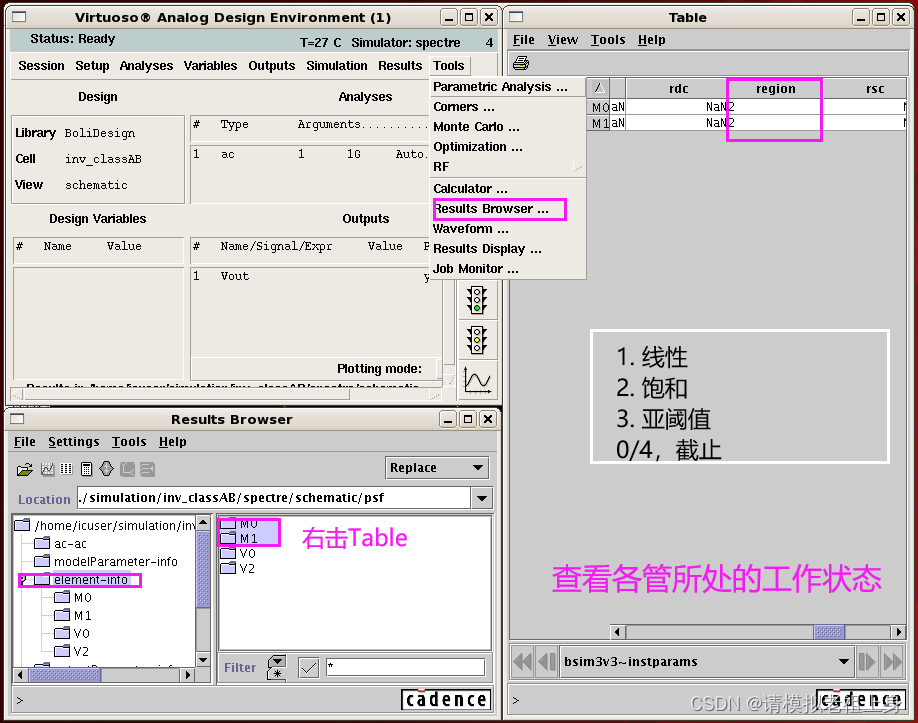Click tree pane horizontal scrollbar right arrow
The height and width of the screenshot is (723, 918).
(x=187, y=675)
